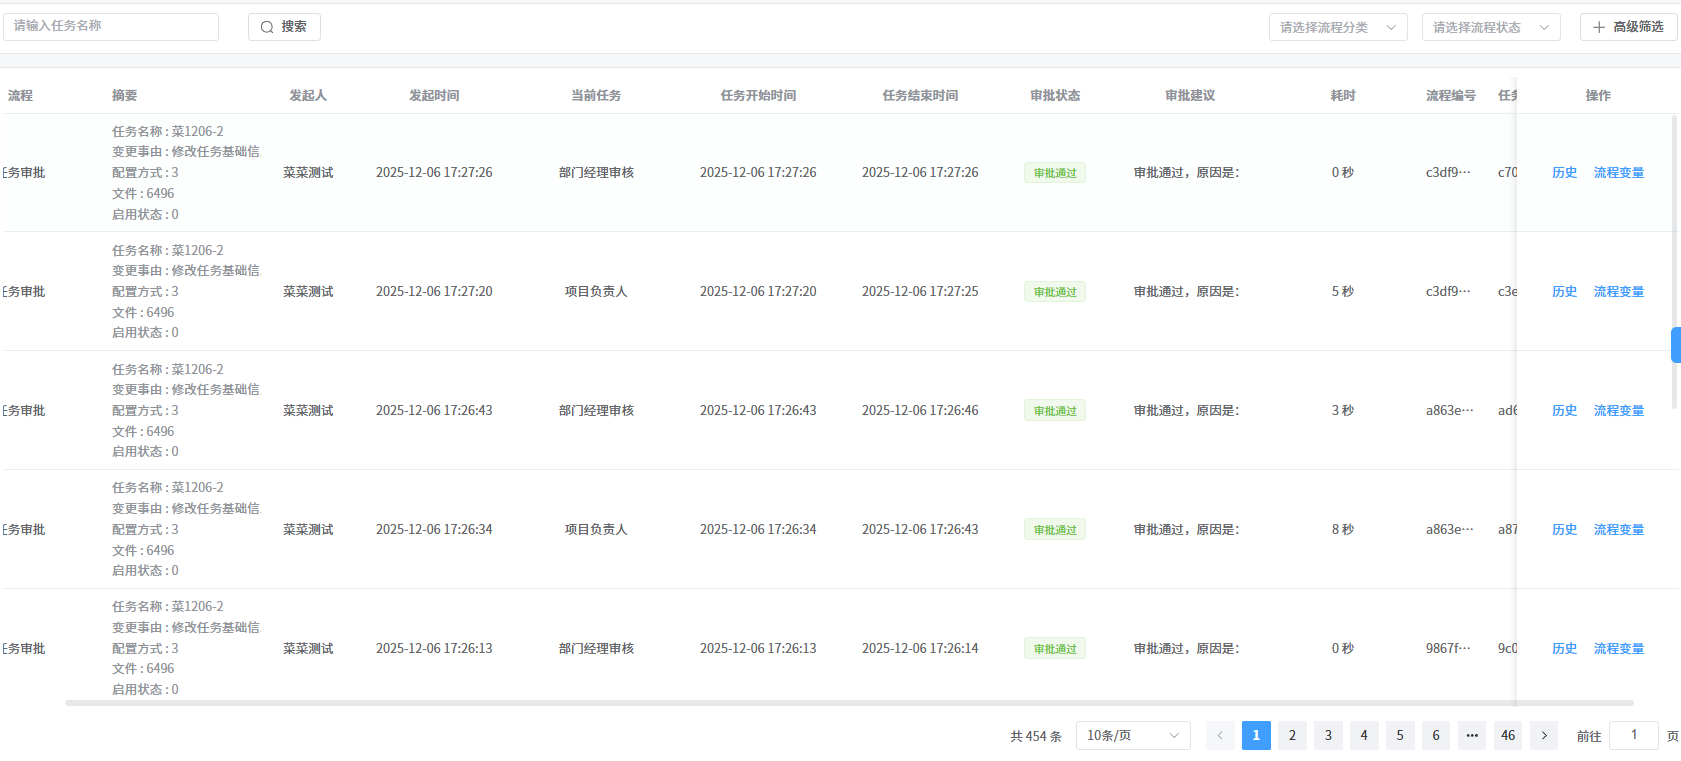Screen dimensions: 1681x761
Task: Switch to page 5
Action: (1400, 736)
